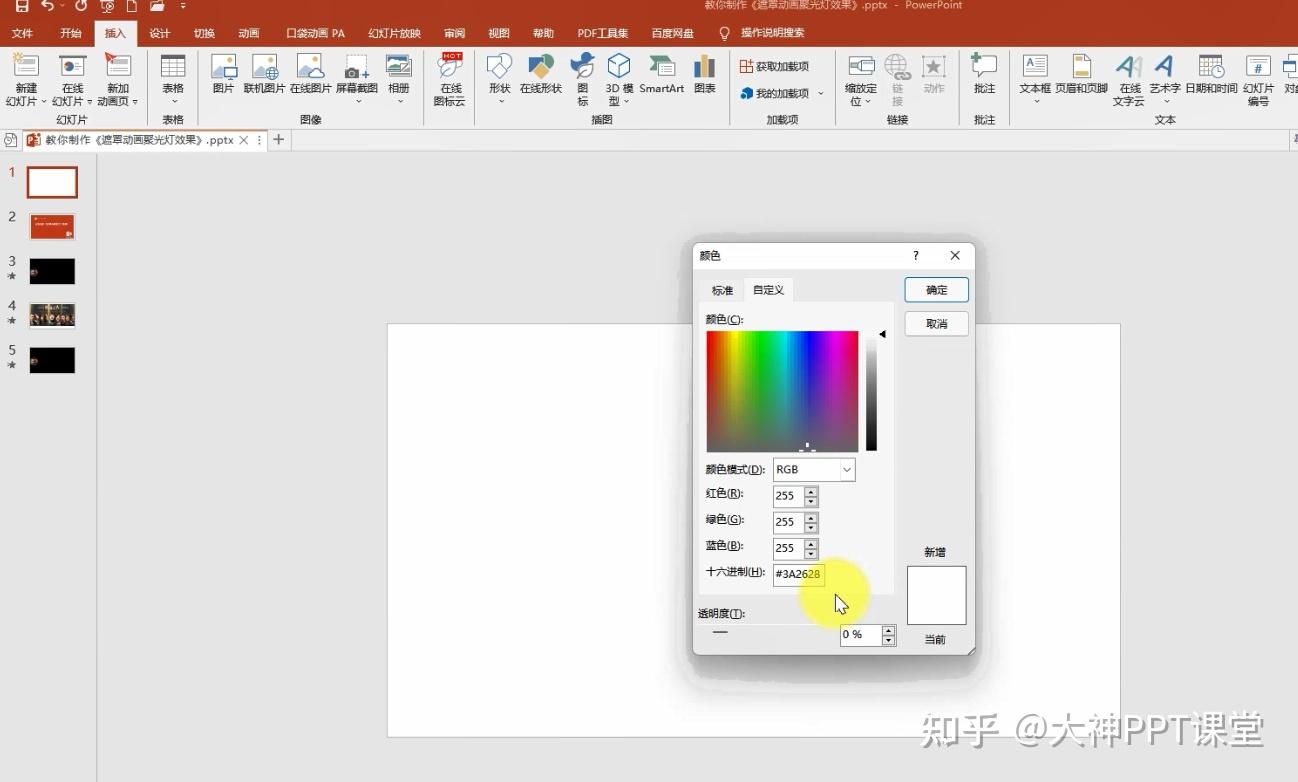Cancel the color dialog with 取消
Viewport: 1298px width, 782px height.
[935, 323]
